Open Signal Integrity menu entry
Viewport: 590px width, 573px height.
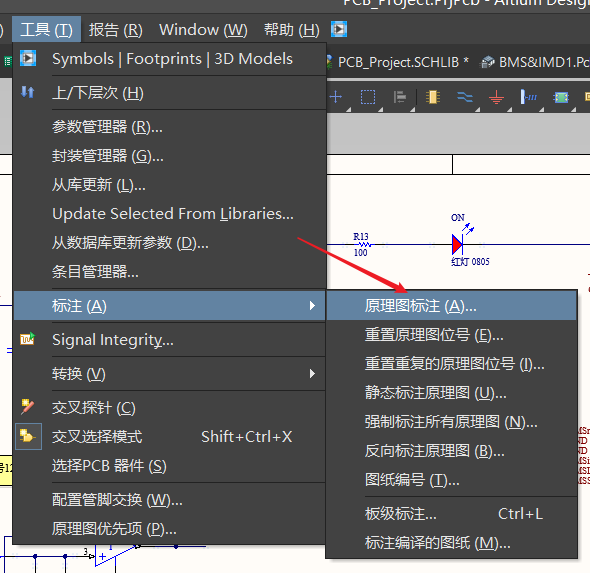click(x=170, y=340)
